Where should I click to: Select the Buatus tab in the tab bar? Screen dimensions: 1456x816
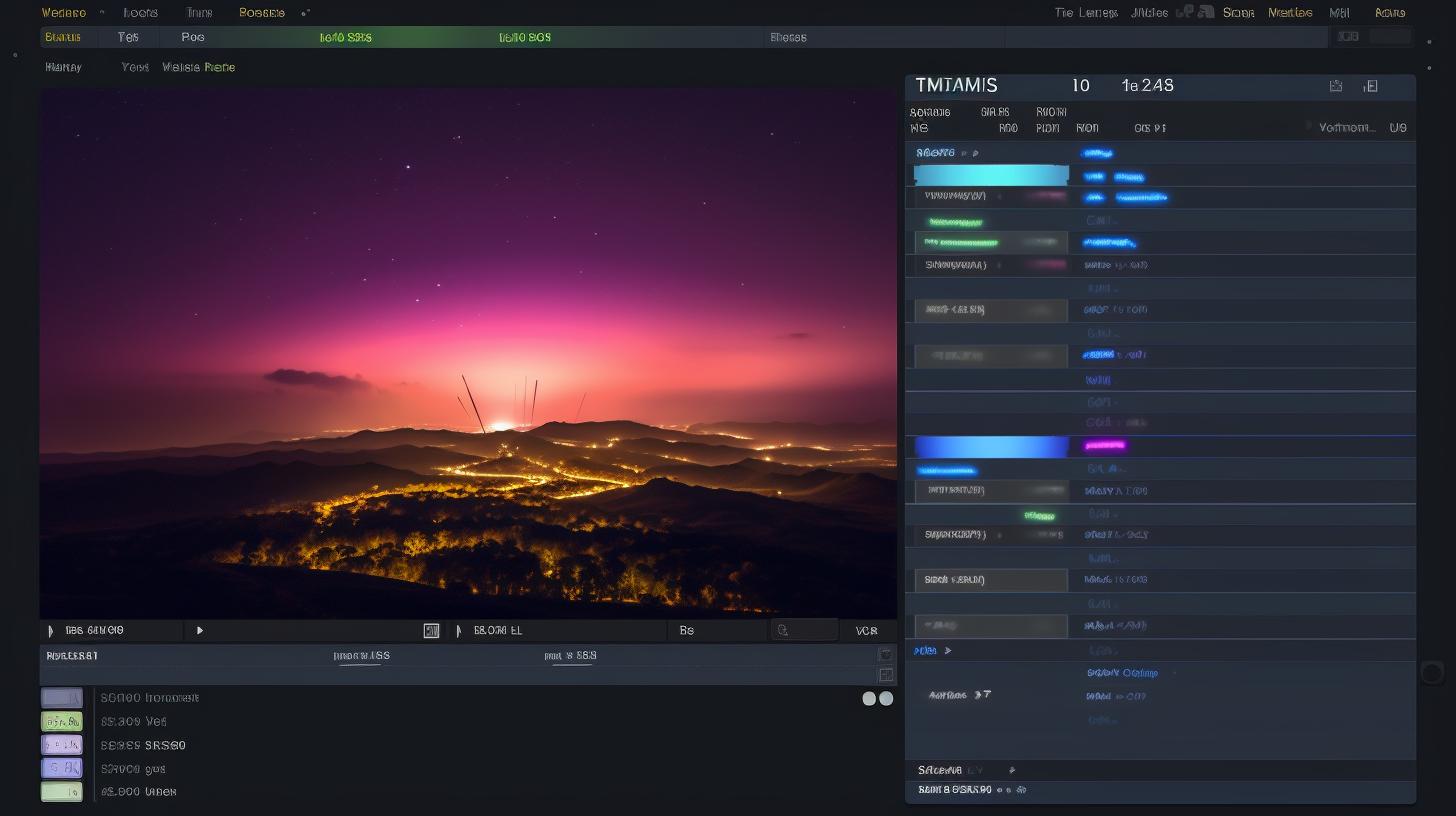(63, 37)
